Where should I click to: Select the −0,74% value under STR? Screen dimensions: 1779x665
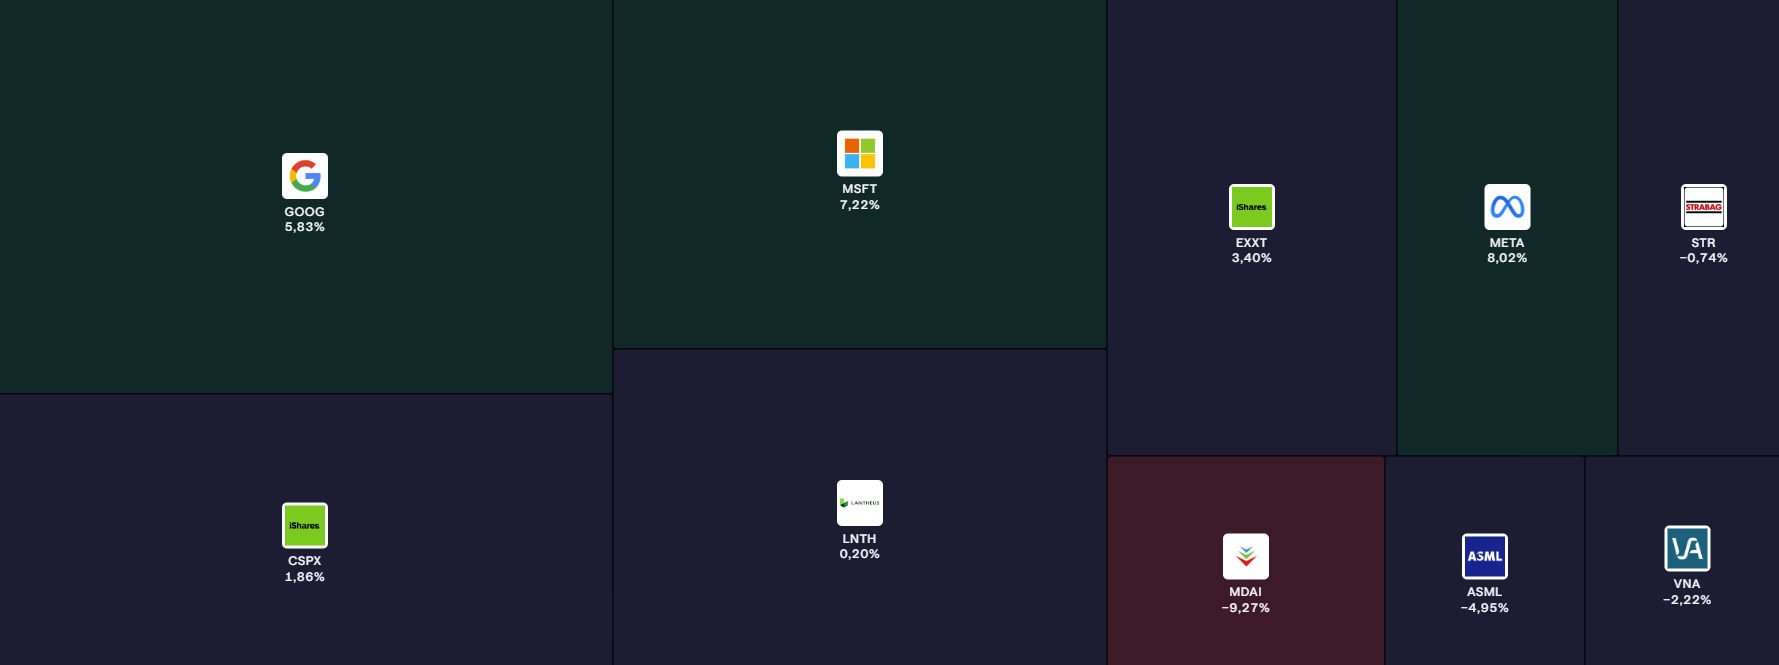click(1703, 258)
